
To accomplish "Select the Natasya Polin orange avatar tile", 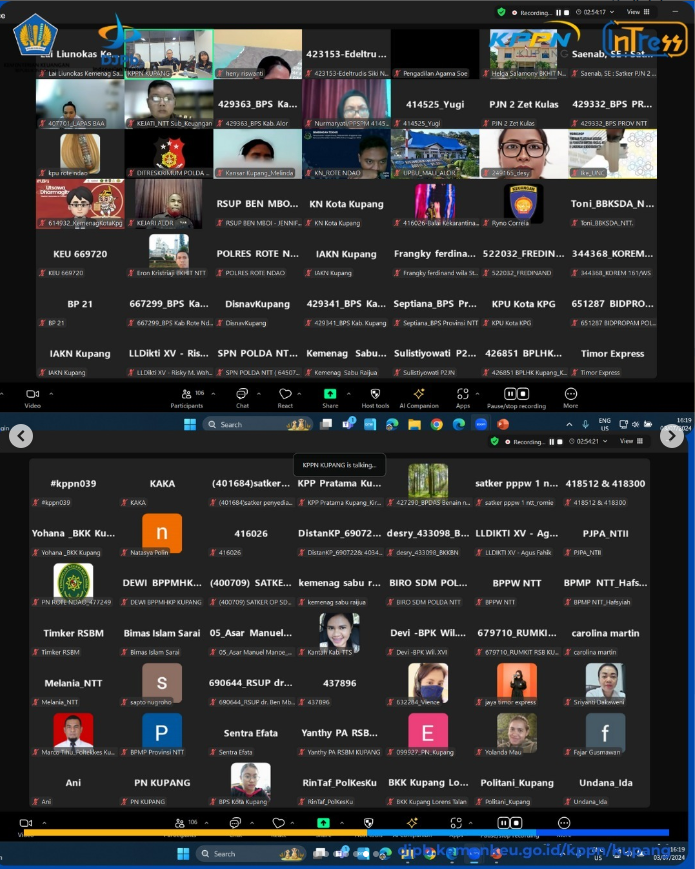I will (162, 533).
